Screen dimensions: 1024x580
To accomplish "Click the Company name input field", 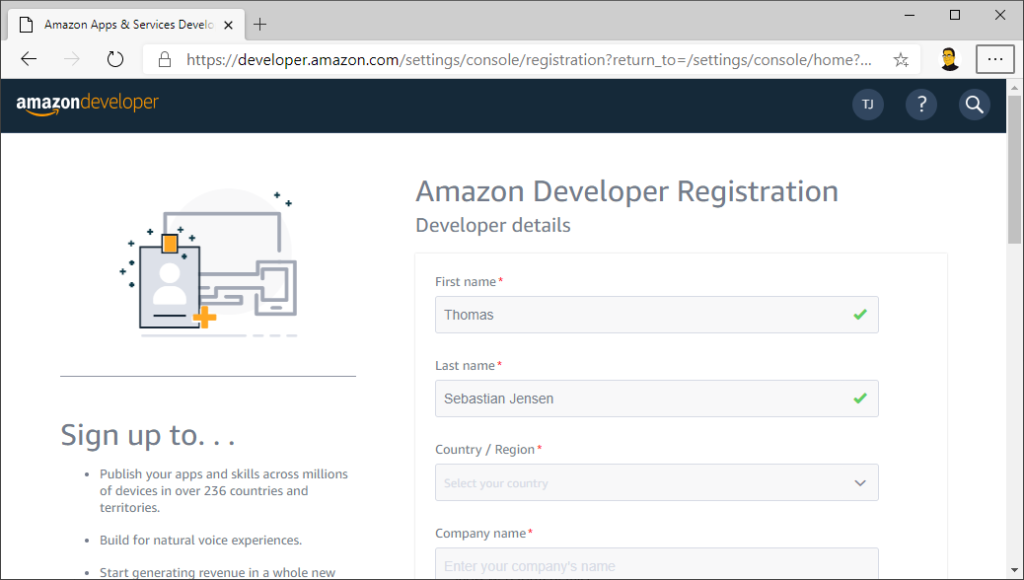I will [x=655, y=565].
